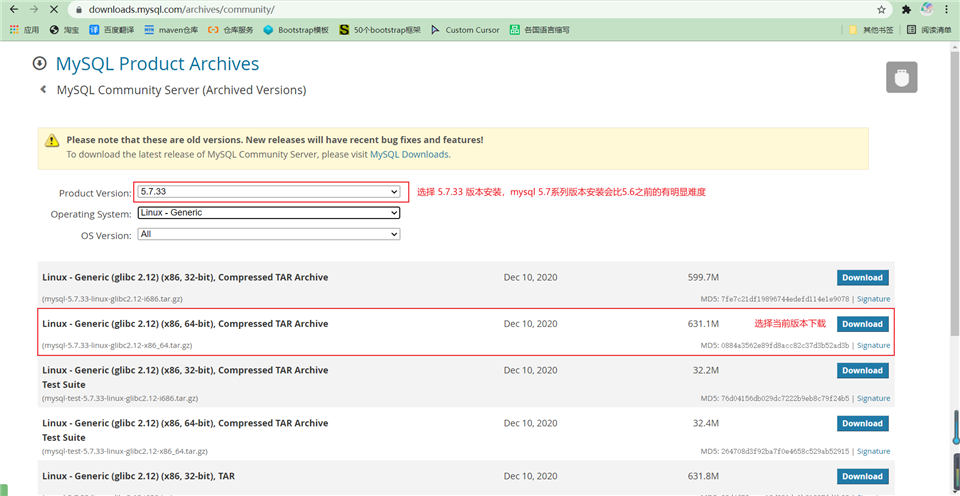Download the 64-bit Test Suite 32.4M
The image size is (960, 496).
(863, 423)
